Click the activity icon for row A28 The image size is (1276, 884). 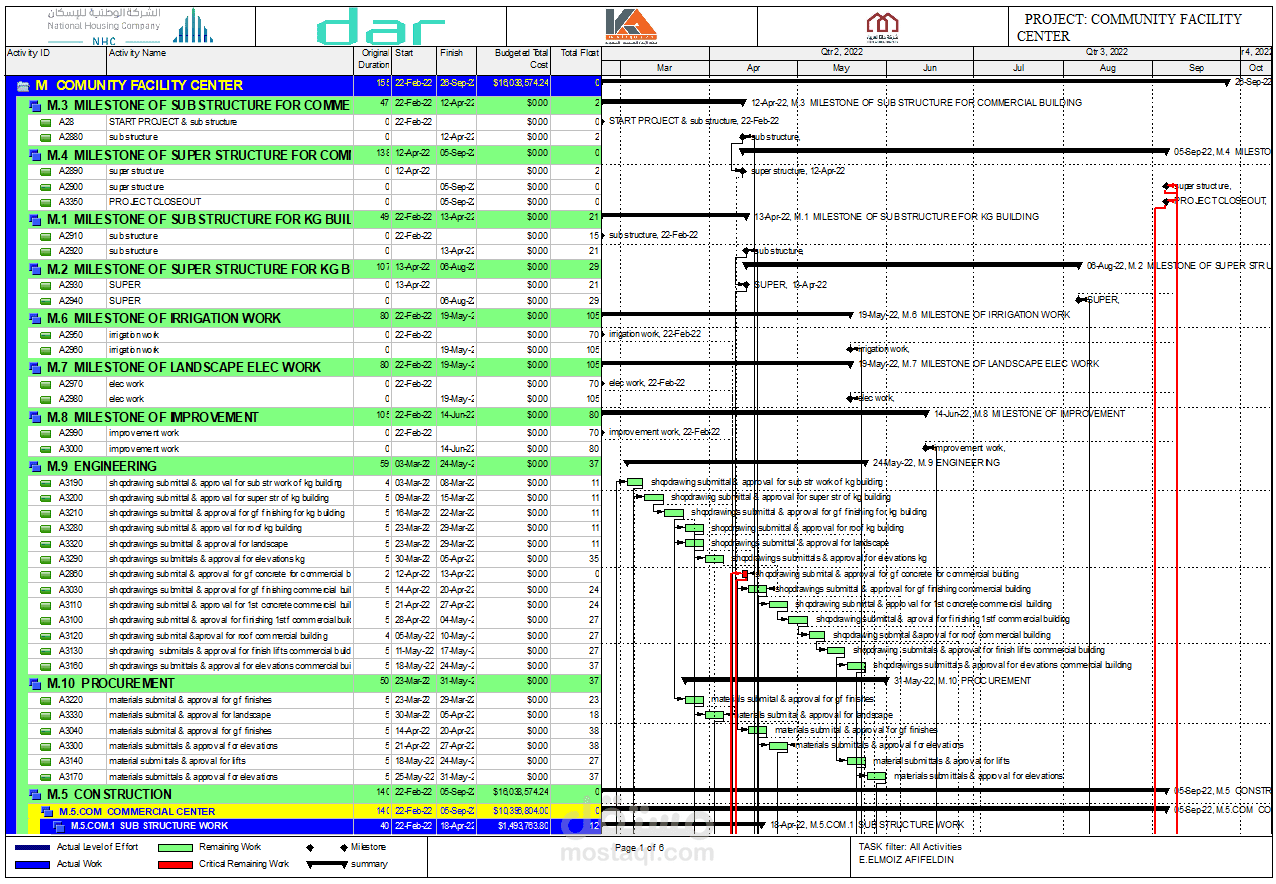pos(45,122)
